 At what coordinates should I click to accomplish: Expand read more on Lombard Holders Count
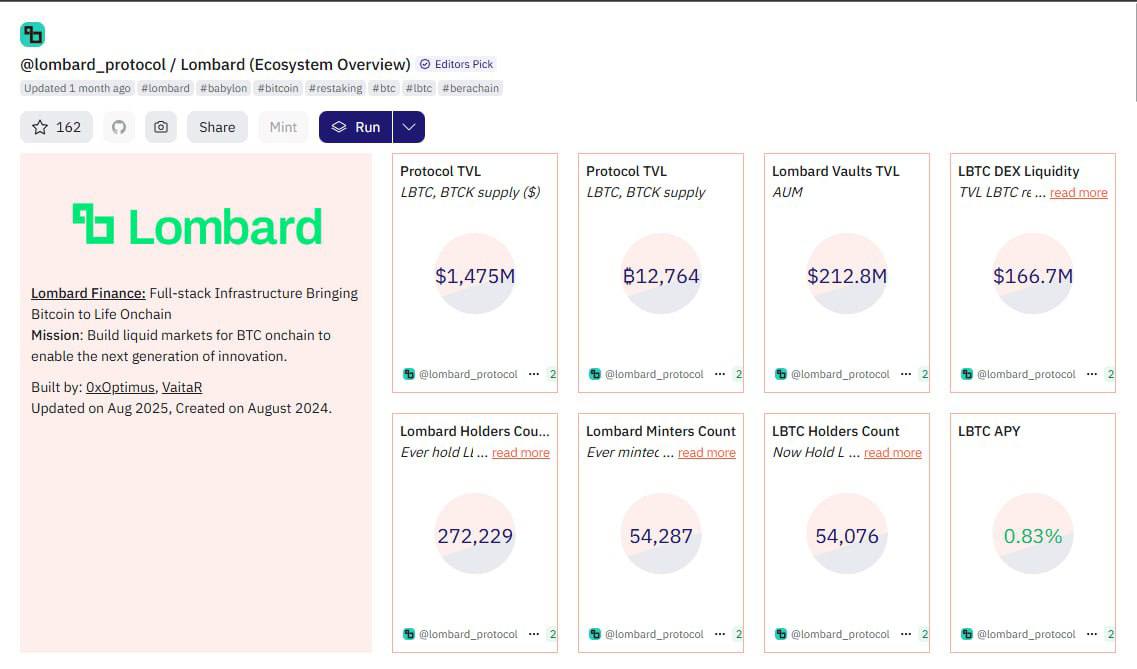coord(520,453)
